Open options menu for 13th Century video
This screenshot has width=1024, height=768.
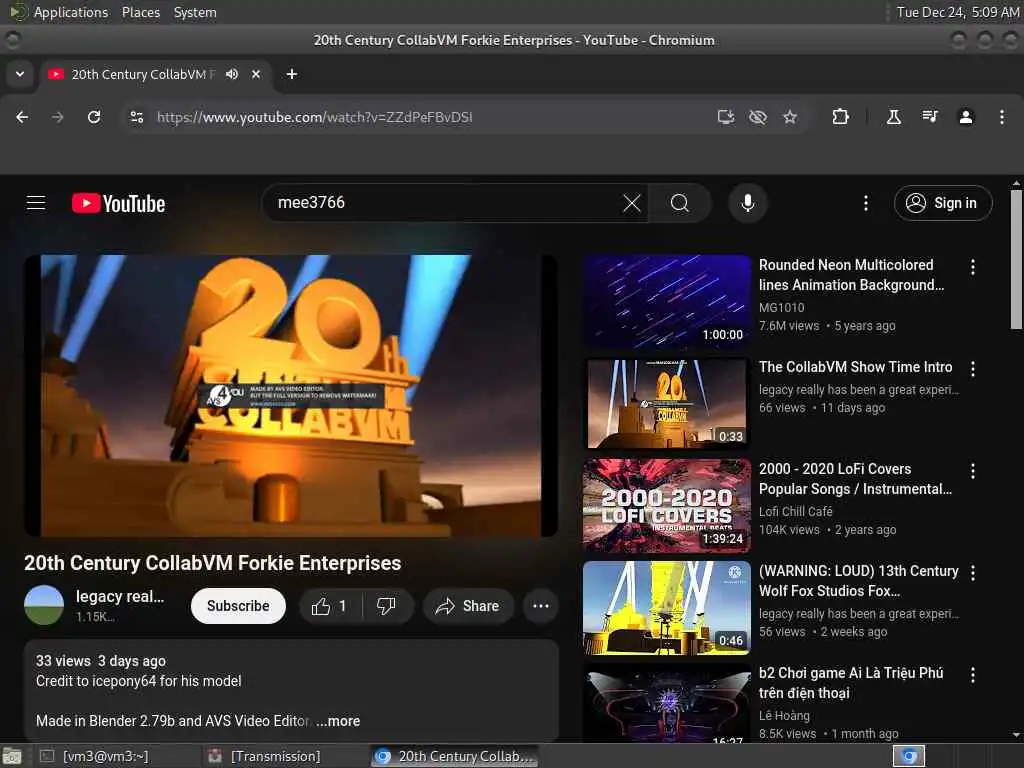coord(973,573)
